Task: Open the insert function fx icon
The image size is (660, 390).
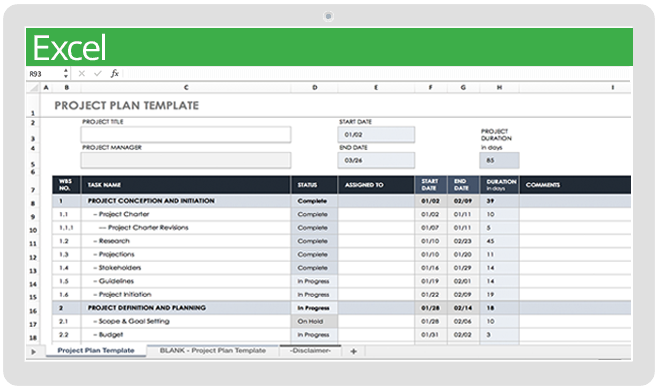Action: [x=114, y=74]
